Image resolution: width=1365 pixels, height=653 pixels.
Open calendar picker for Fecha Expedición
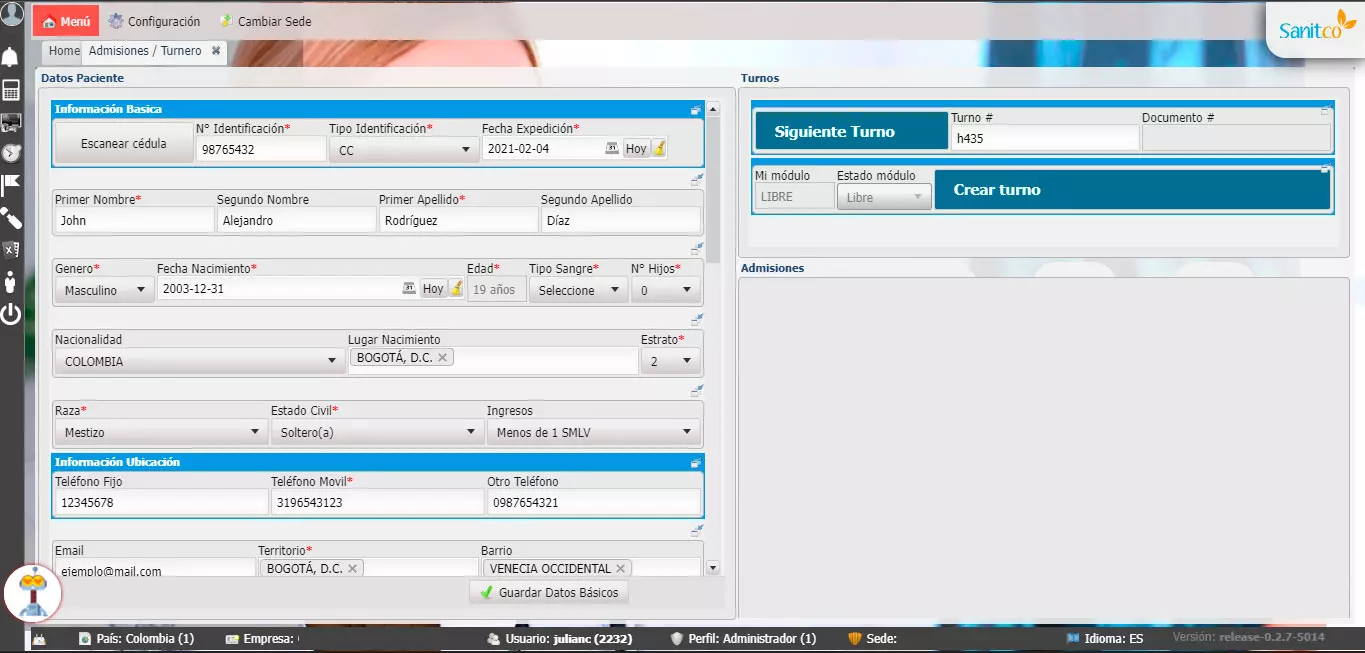pos(611,149)
